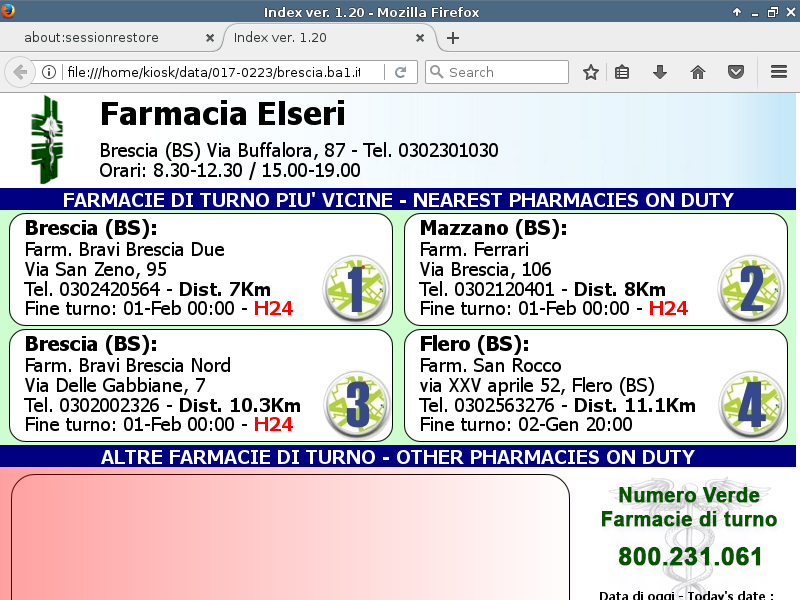The height and width of the screenshot is (600, 800).
Task: Reload the current page
Action: (400, 72)
